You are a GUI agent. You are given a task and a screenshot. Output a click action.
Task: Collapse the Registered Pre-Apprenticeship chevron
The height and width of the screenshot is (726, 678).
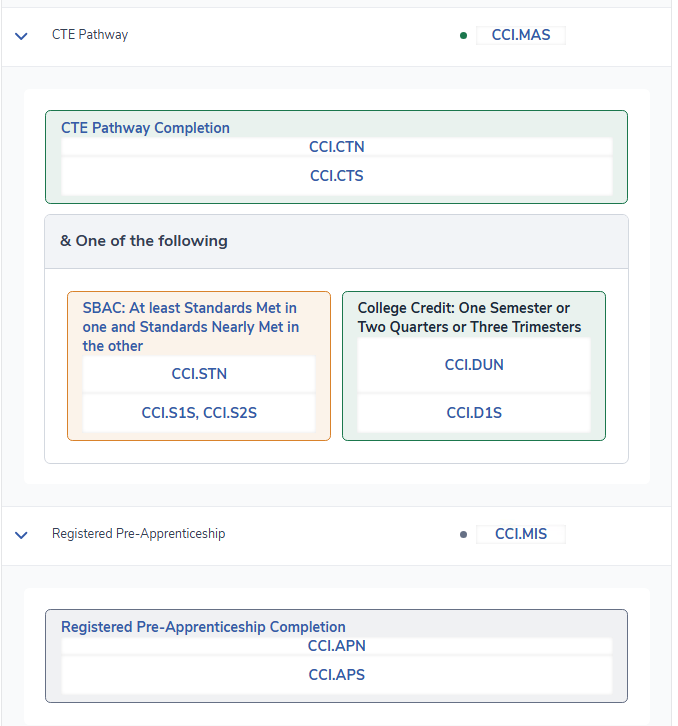point(21,534)
